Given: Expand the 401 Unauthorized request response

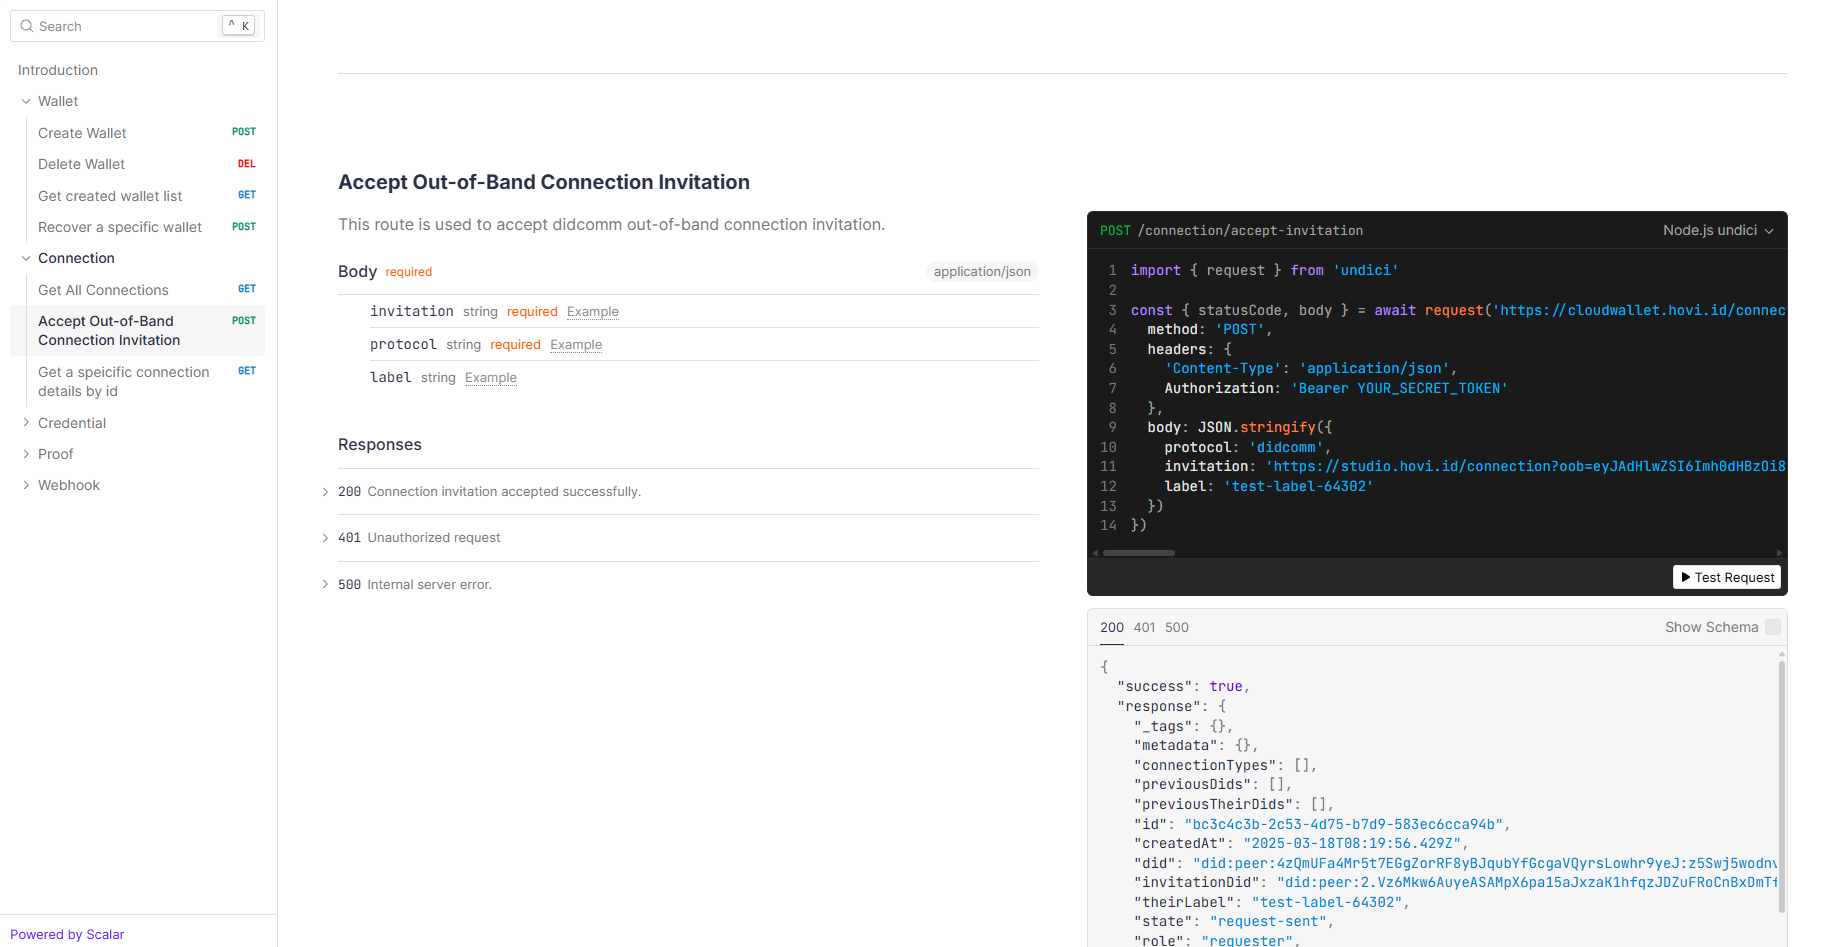Looking at the screenshot, I should coord(325,538).
